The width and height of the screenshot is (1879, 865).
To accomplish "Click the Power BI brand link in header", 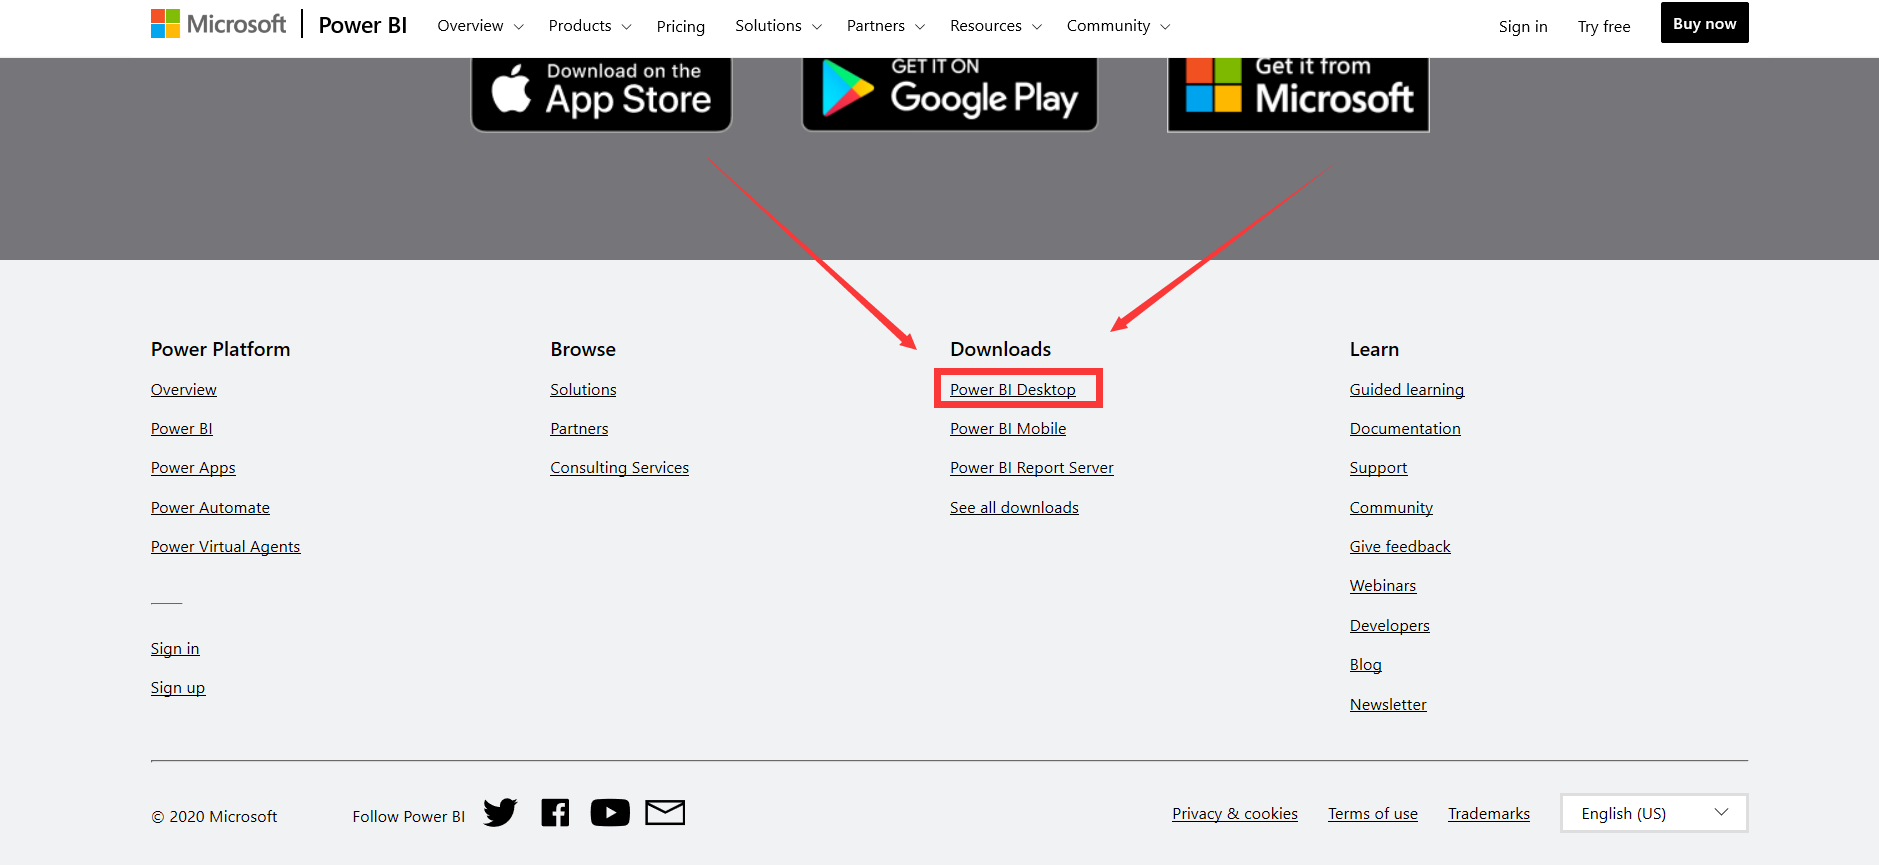I will (x=363, y=25).
